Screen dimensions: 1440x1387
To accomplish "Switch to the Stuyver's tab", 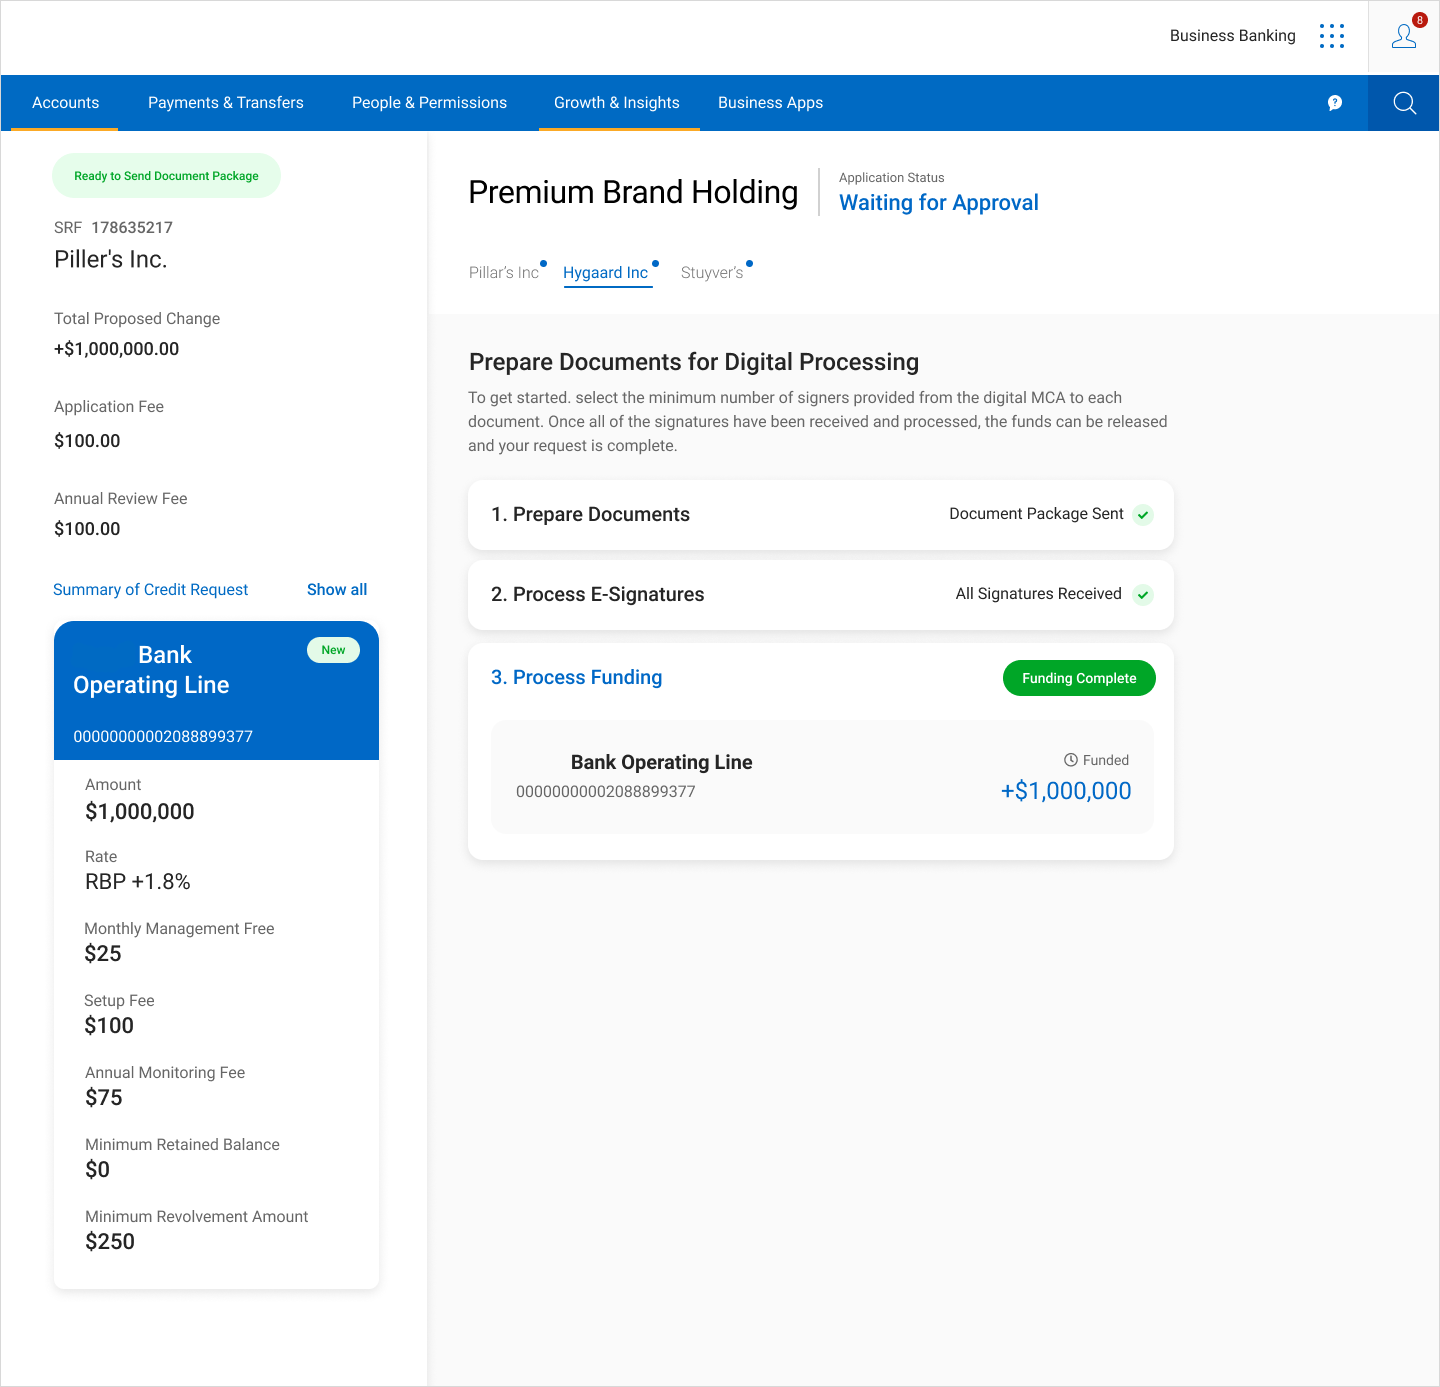I will click(712, 273).
